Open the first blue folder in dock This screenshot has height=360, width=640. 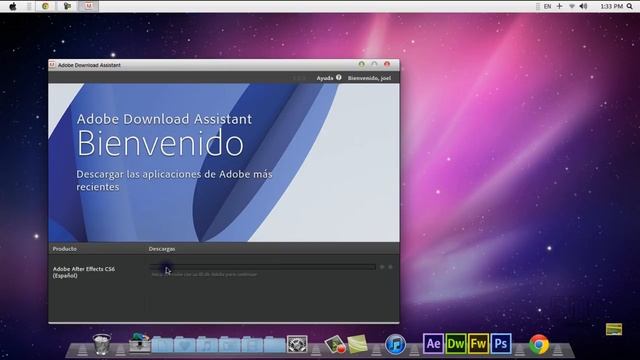163,345
